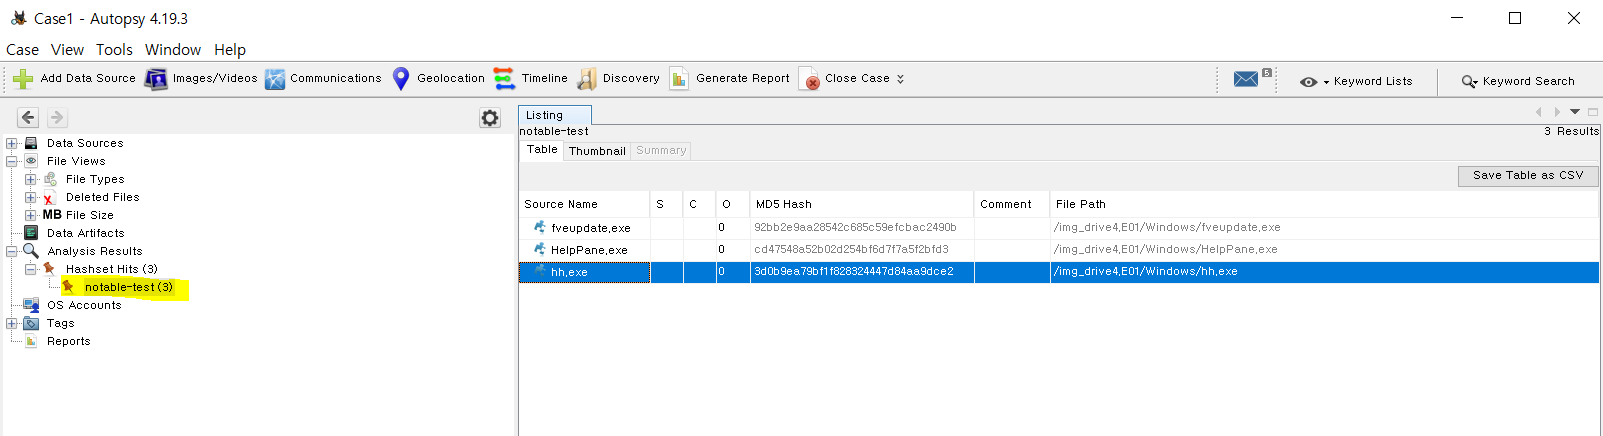The image size is (1603, 436).
Task: Click the OS Accounts icon
Action: [x=31, y=305]
